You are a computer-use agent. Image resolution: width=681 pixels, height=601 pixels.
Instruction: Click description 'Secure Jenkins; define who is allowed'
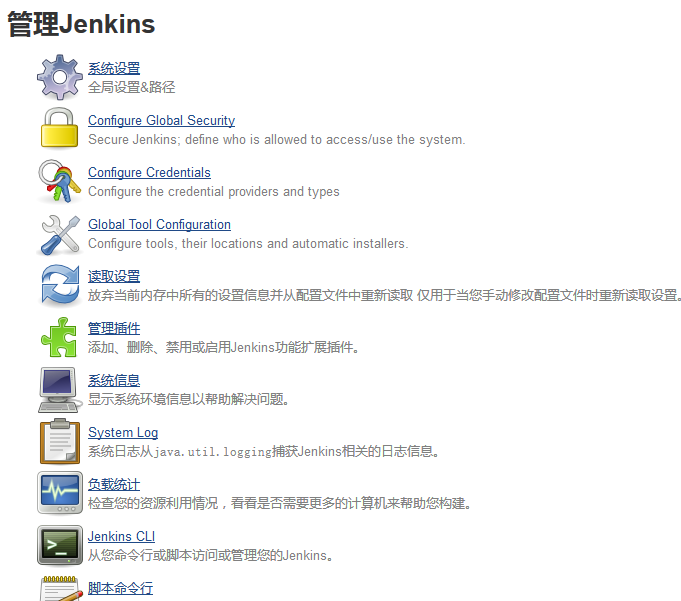point(276,139)
